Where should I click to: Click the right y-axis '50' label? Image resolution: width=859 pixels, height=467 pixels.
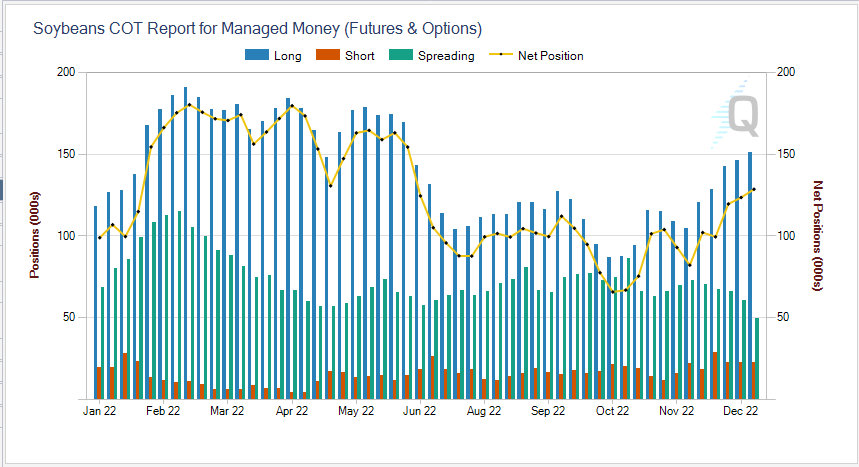(783, 317)
